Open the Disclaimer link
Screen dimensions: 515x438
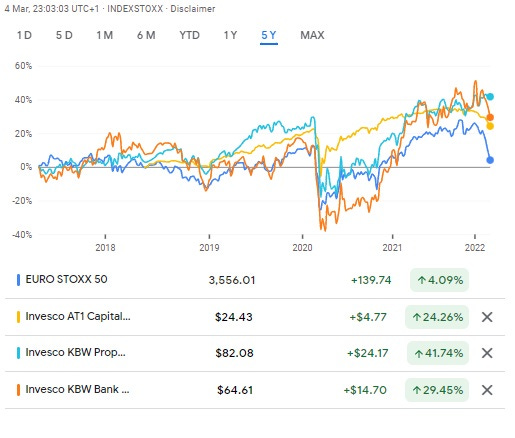[x=192, y=9]
